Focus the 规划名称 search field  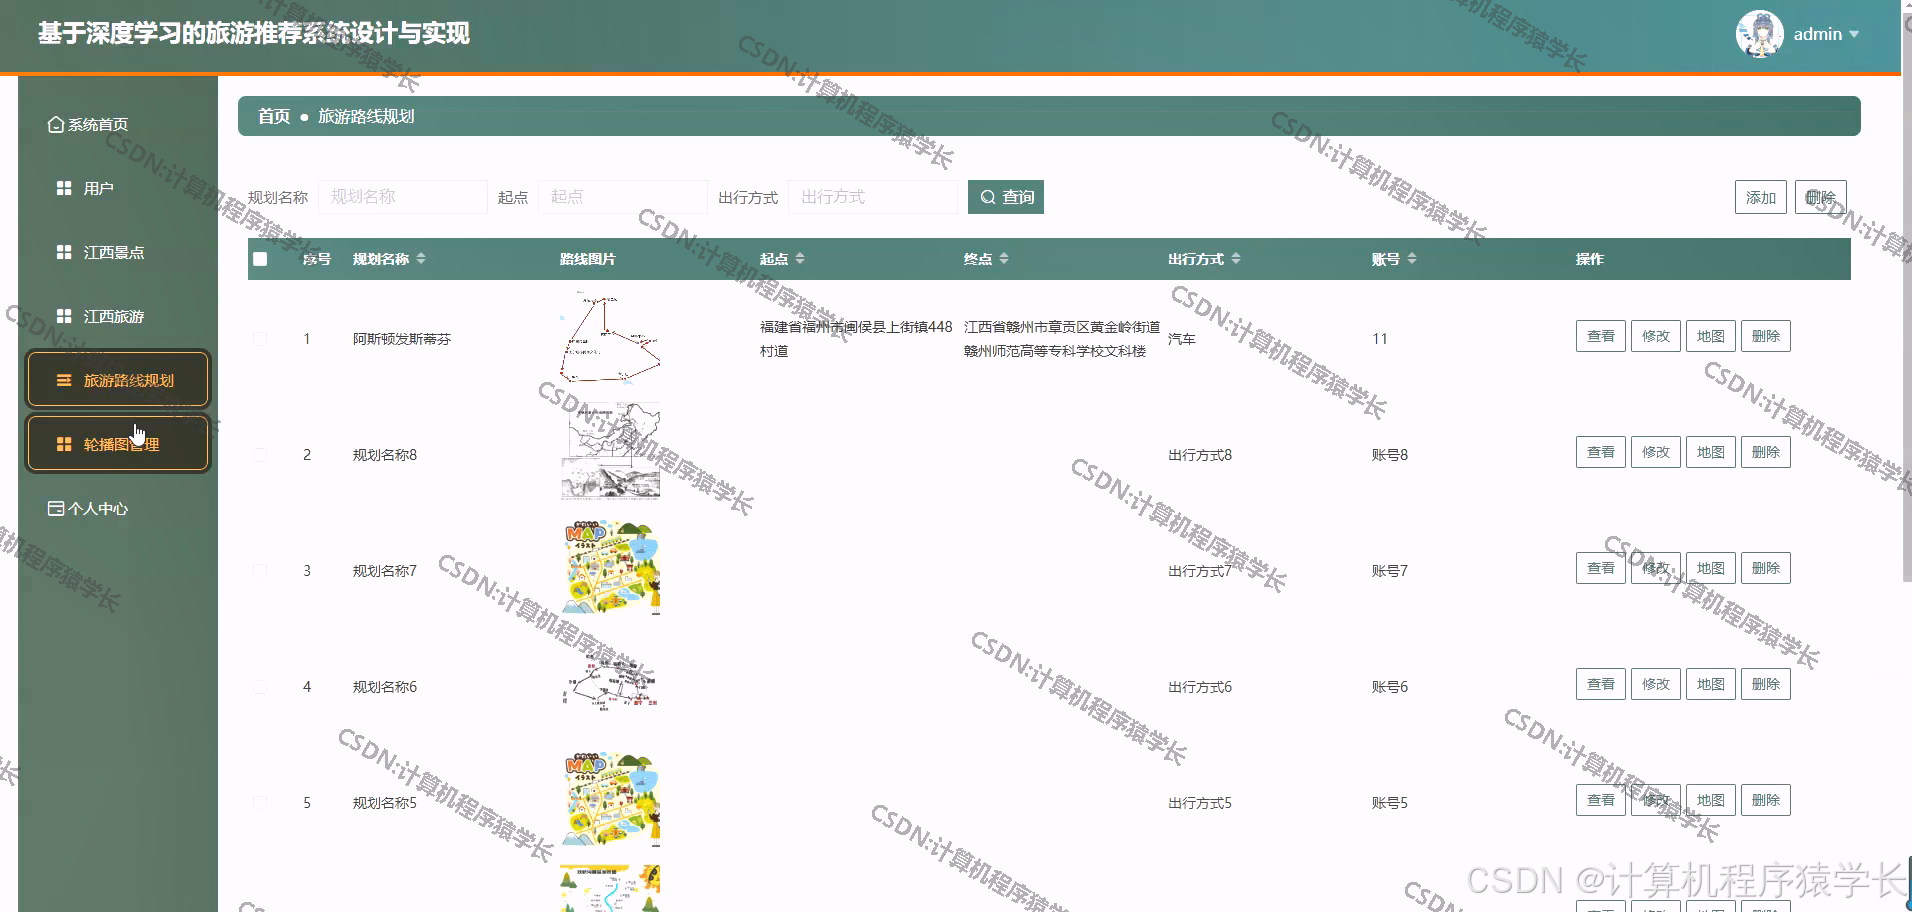pyautogui.click(x=403, y=197)
